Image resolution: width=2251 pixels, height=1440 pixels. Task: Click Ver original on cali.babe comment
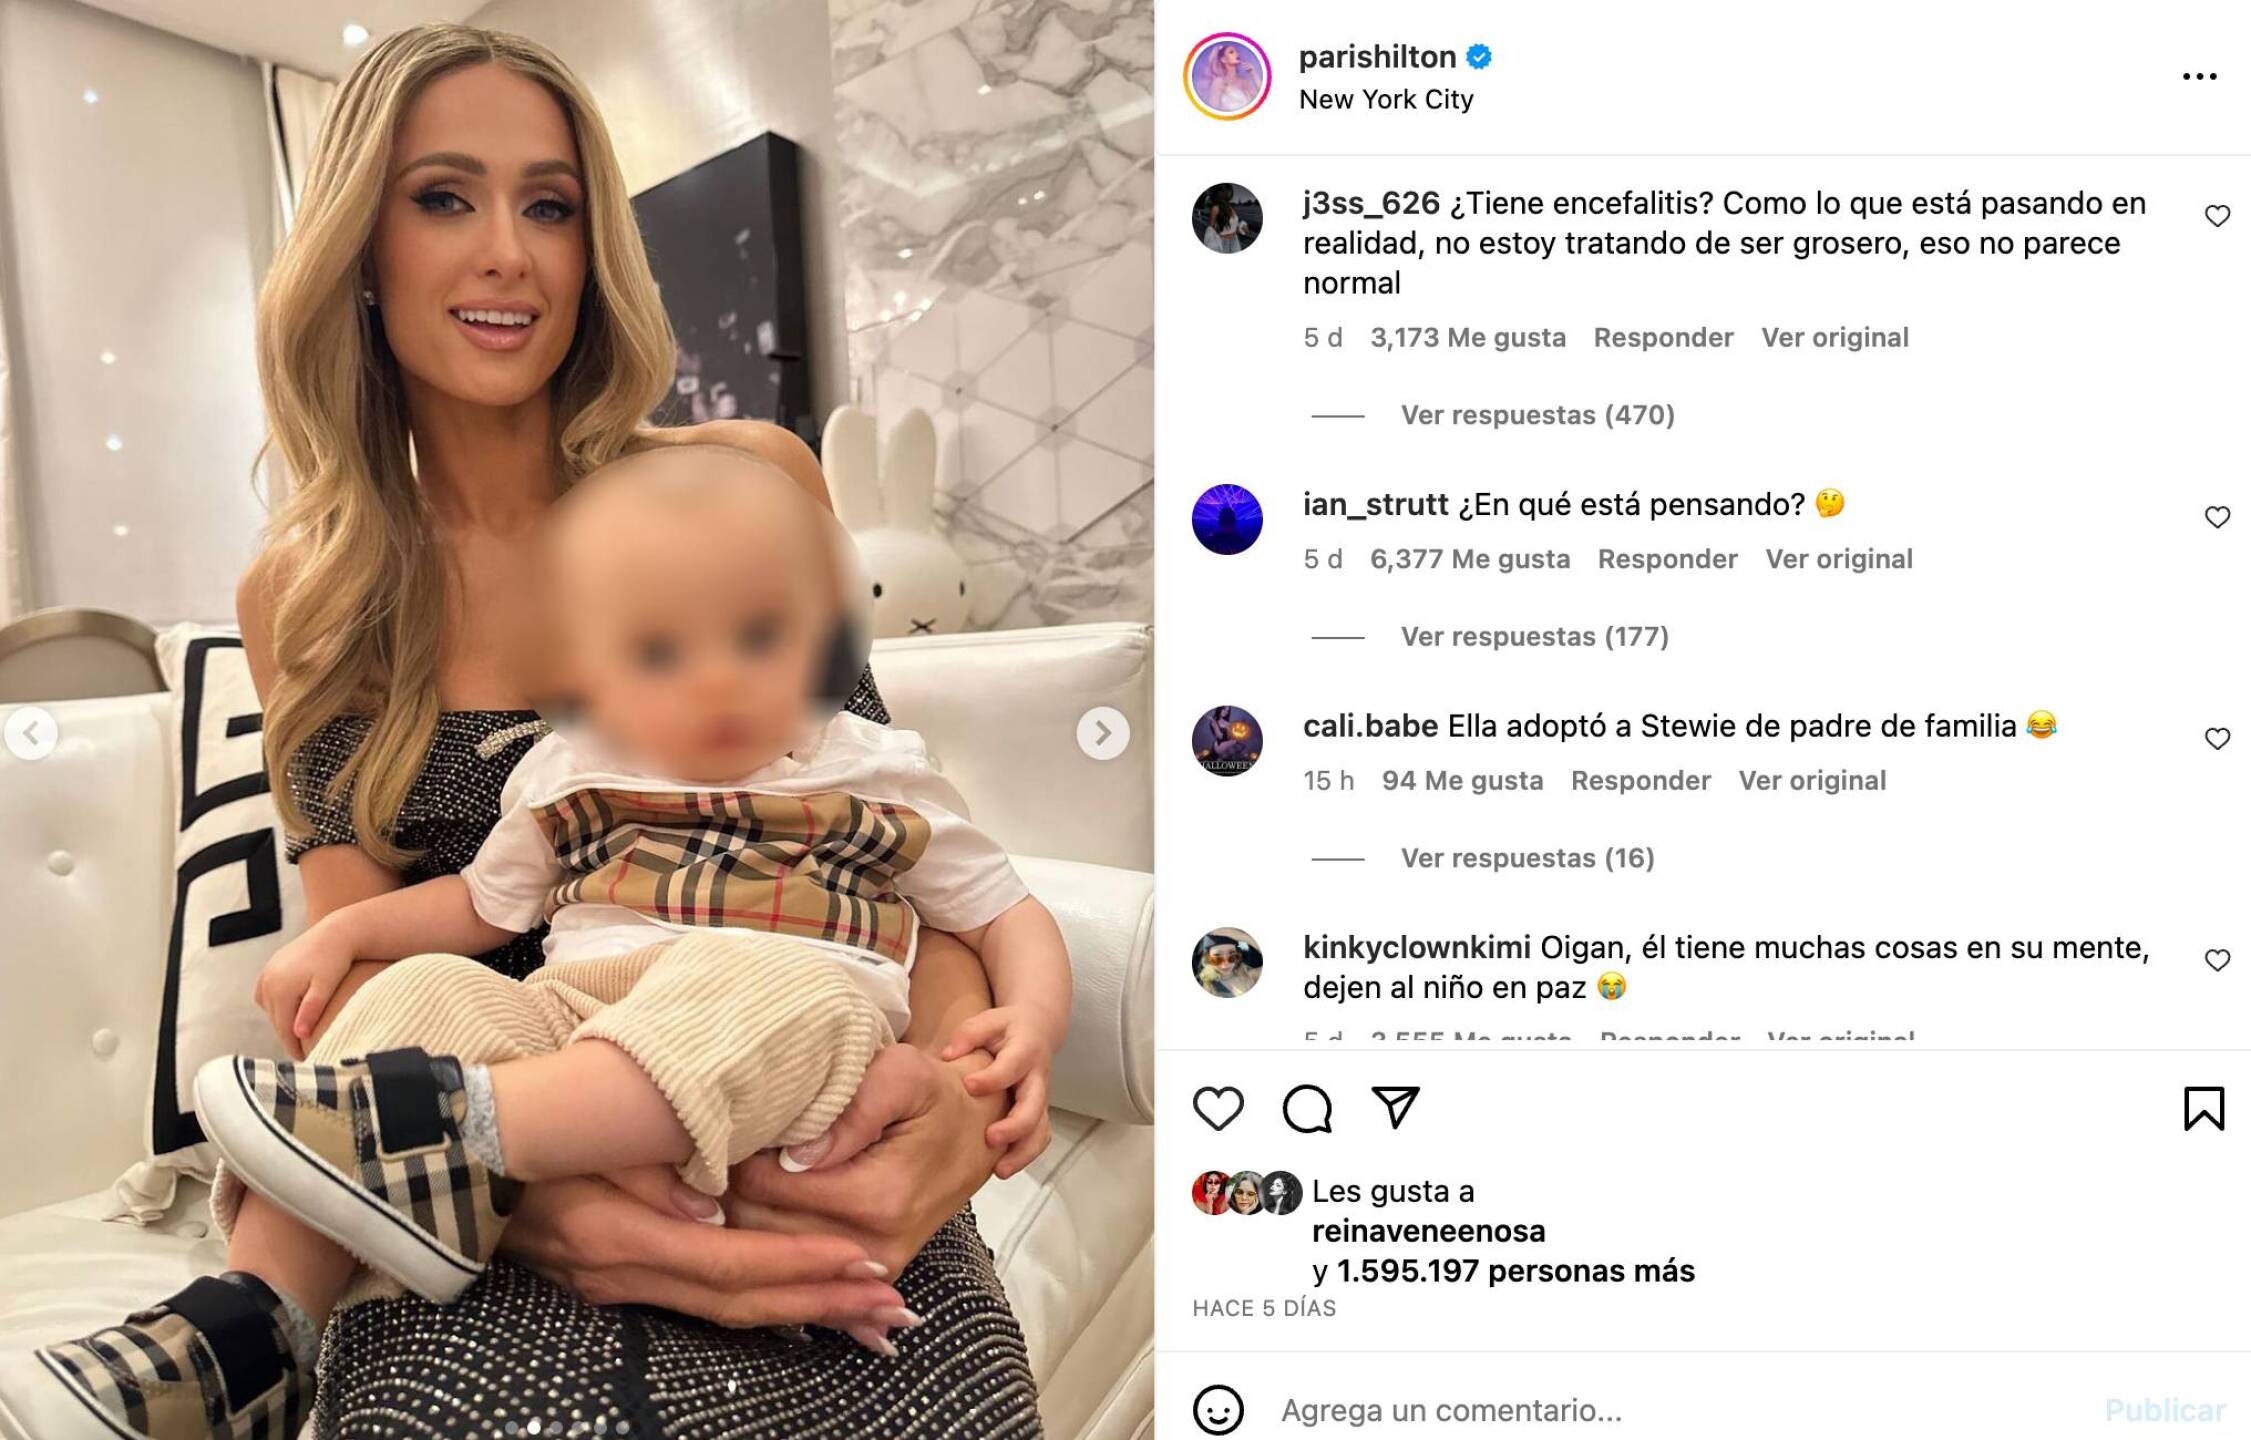(1812, 781)
